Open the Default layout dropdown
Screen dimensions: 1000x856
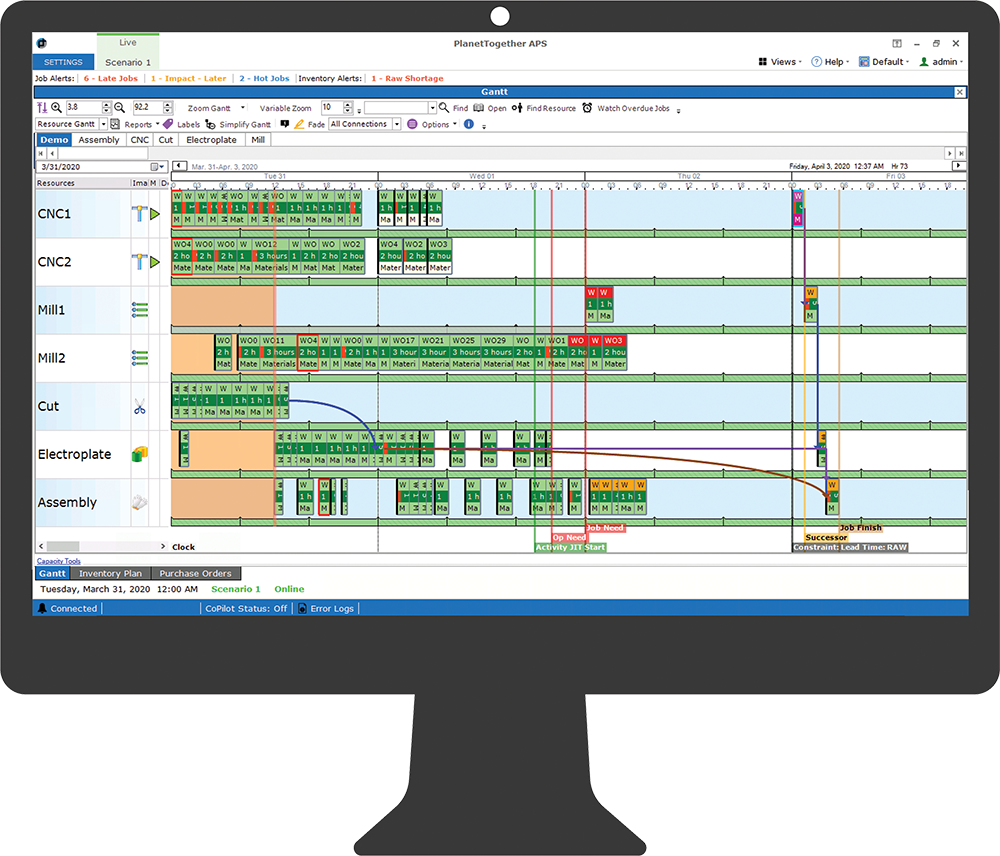pyautogui.click(x=884, y=62)
